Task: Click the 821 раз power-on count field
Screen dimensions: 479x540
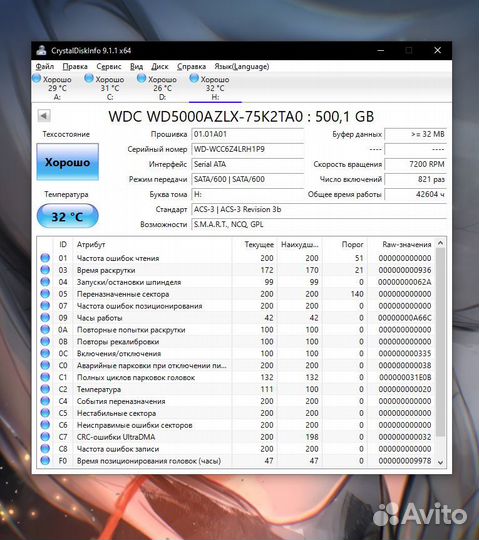Action: pos(416,179)
